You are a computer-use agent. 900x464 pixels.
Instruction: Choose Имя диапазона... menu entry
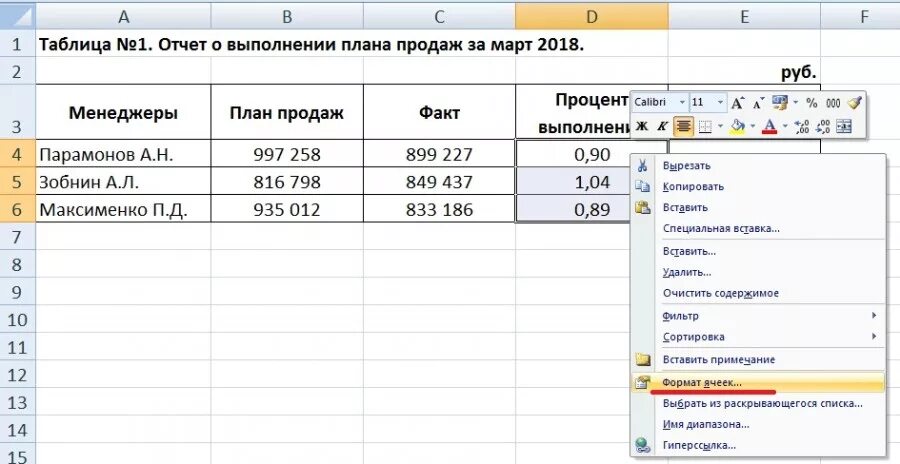point(758,424)
